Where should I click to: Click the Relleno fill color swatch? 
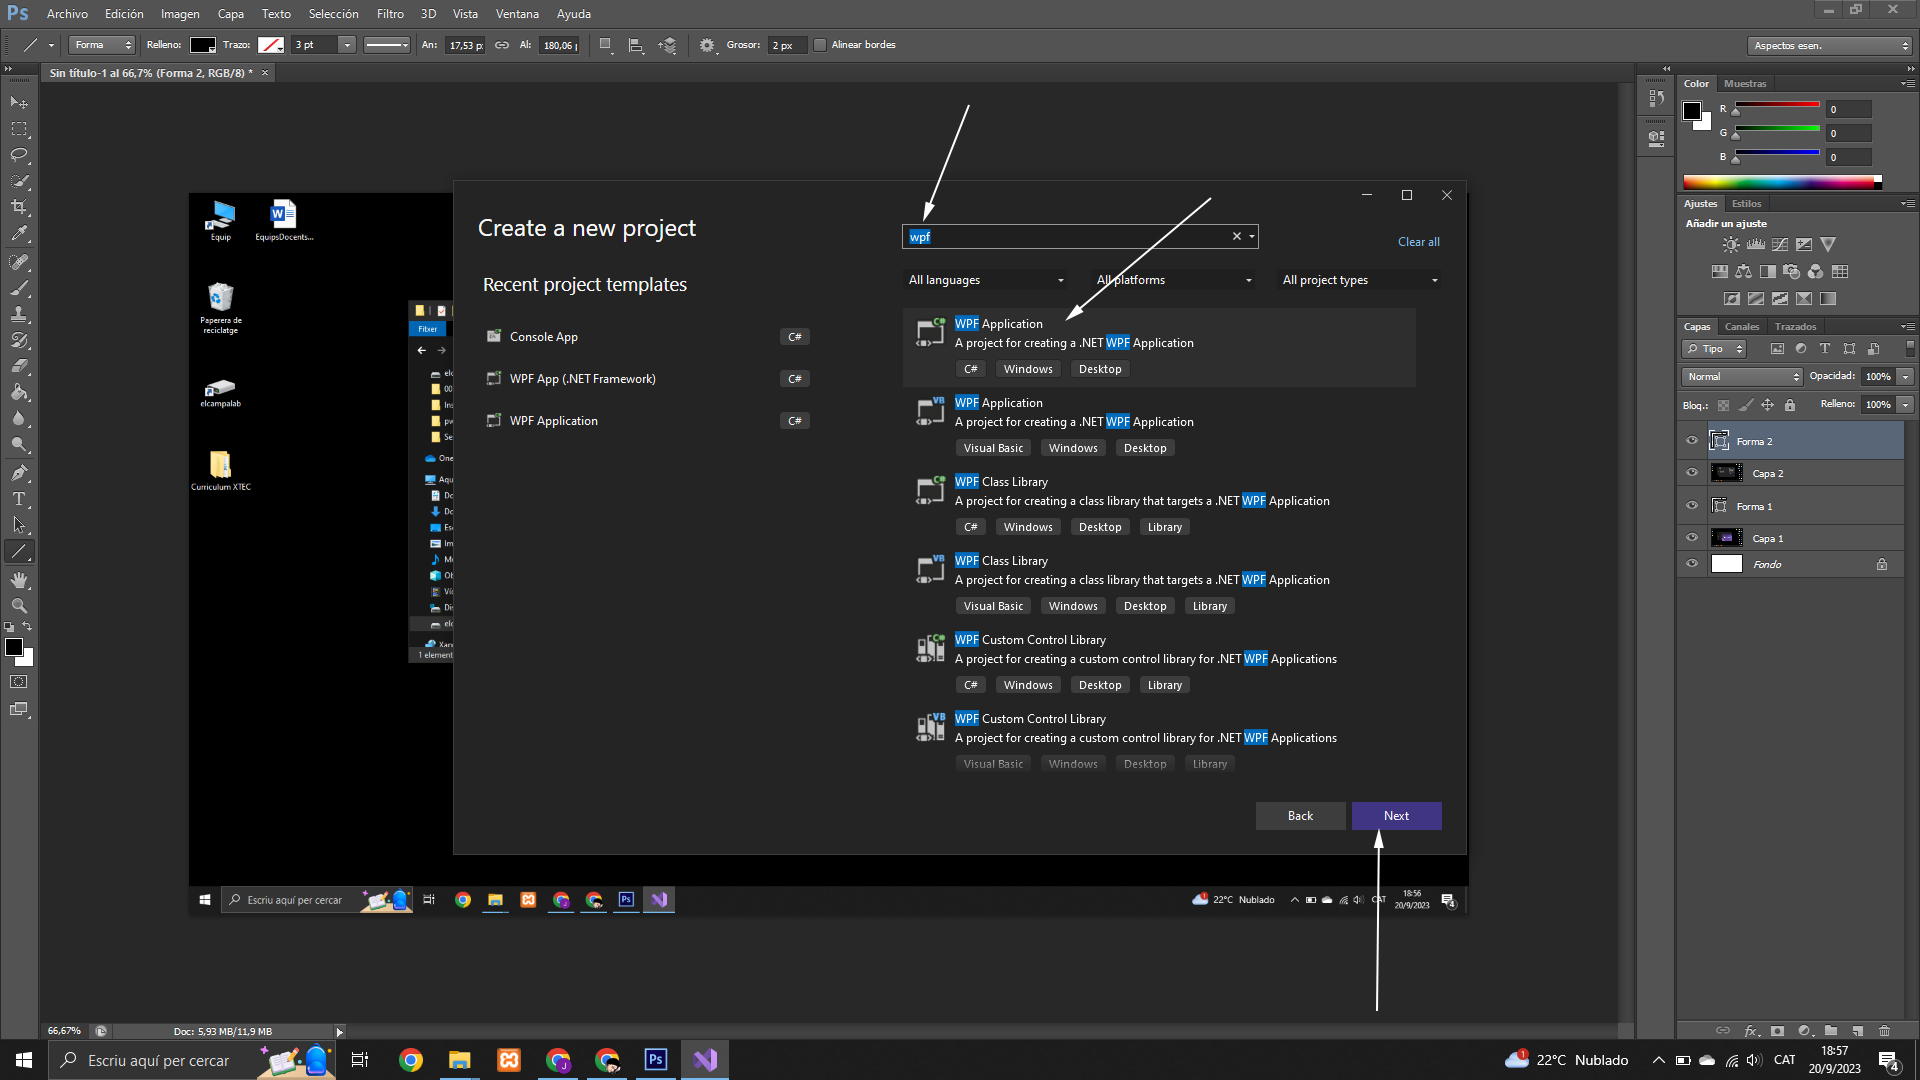[x=203, y=45]
